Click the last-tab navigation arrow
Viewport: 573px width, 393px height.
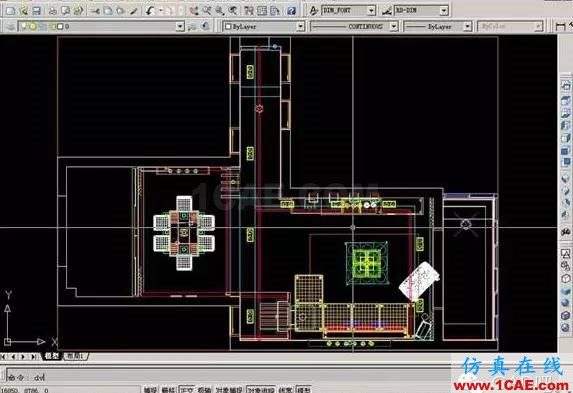(x=34, y=356)
